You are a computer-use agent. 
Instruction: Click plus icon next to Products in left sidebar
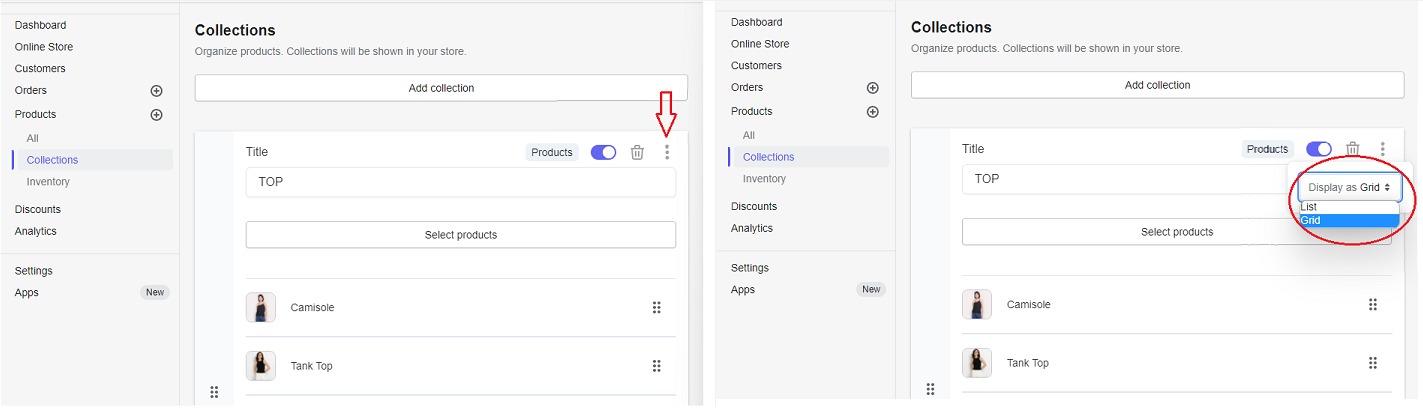(x=156, y=115)
